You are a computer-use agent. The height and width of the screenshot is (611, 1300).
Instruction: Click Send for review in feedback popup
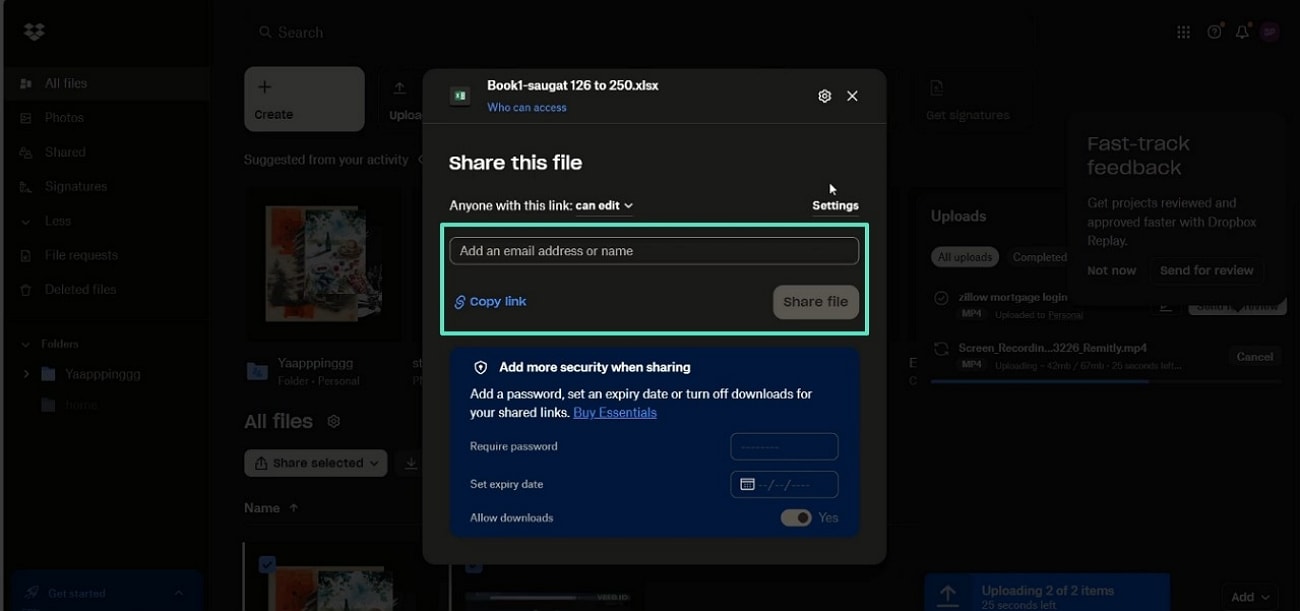[1206, 271]
